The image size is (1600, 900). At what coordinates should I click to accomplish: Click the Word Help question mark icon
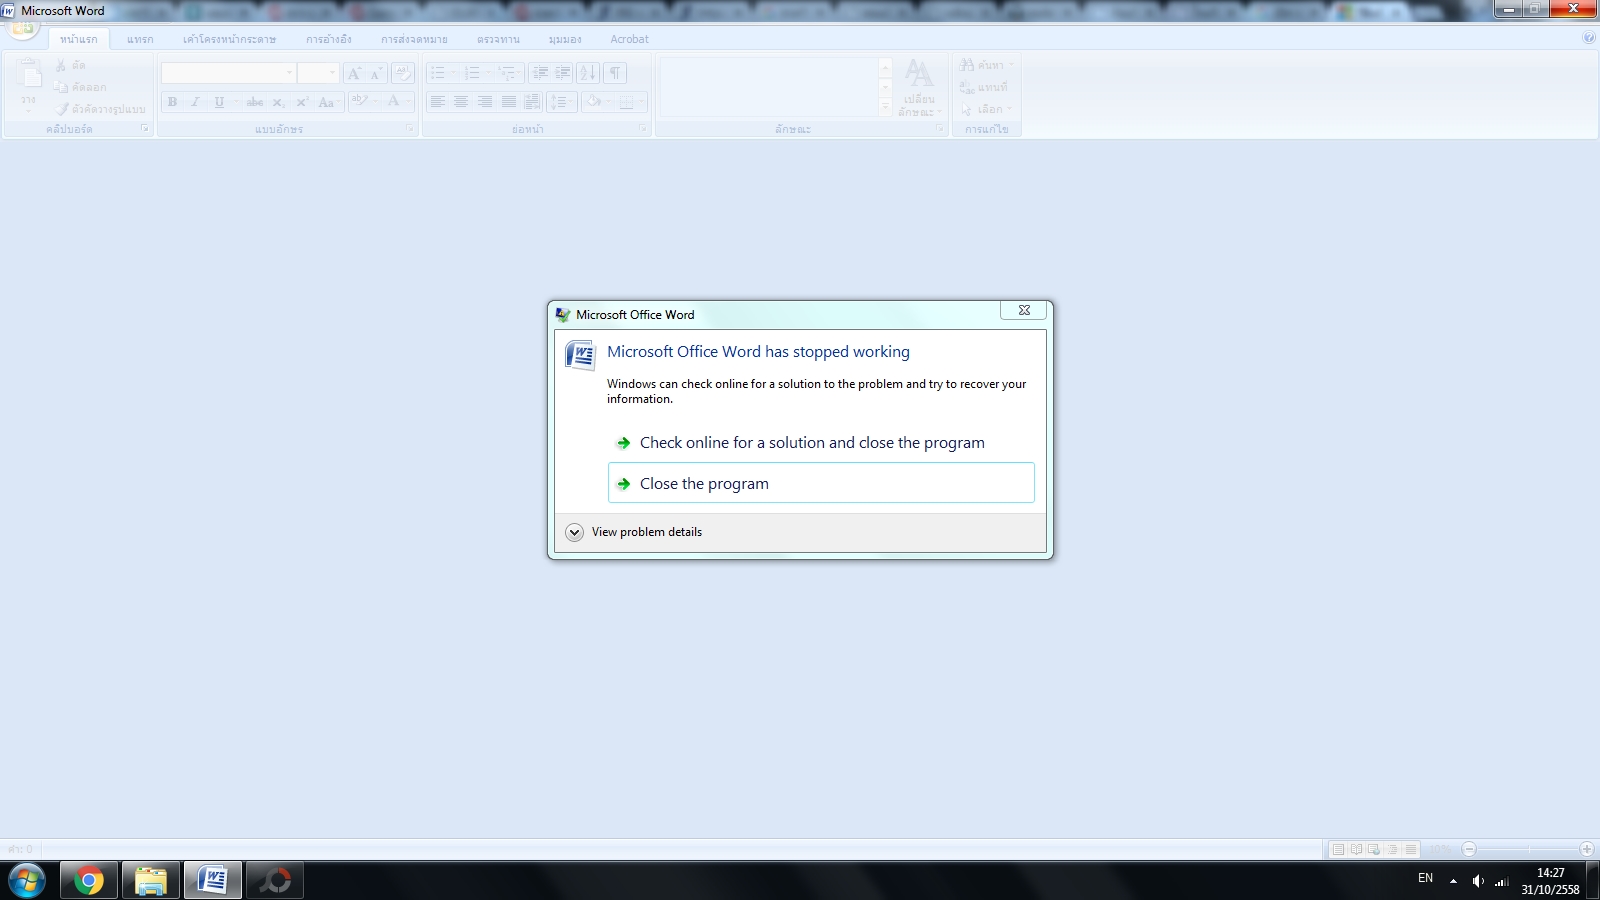click(1589, 38)
